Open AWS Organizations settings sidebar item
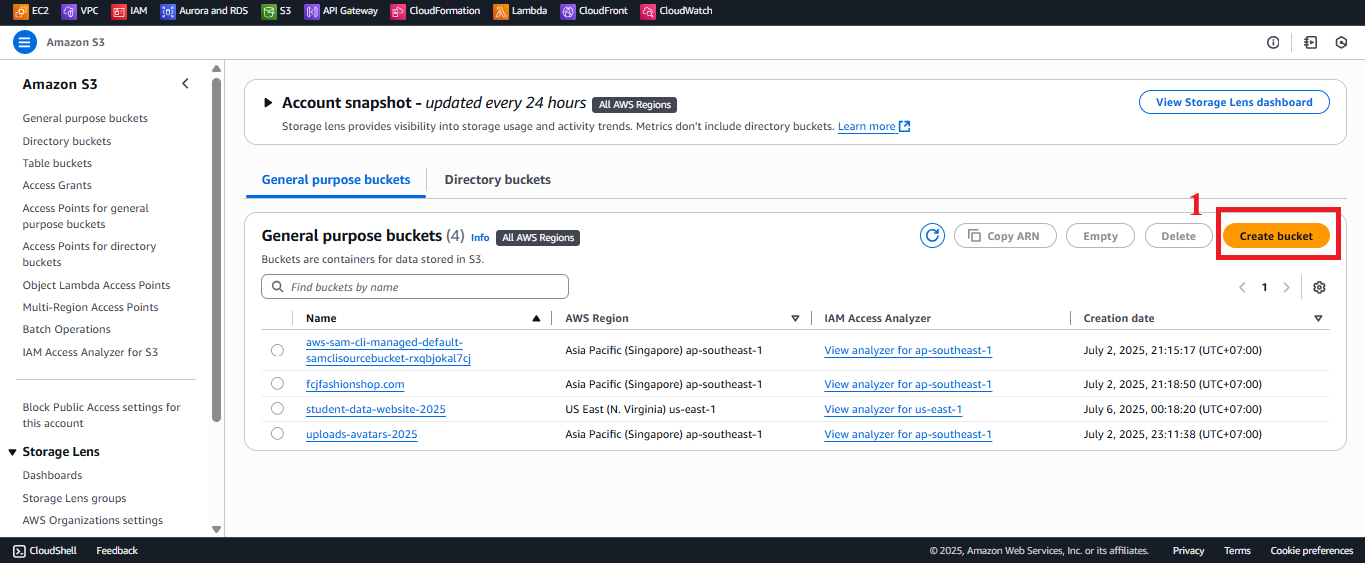The image size is (1365, 563). 92,520
